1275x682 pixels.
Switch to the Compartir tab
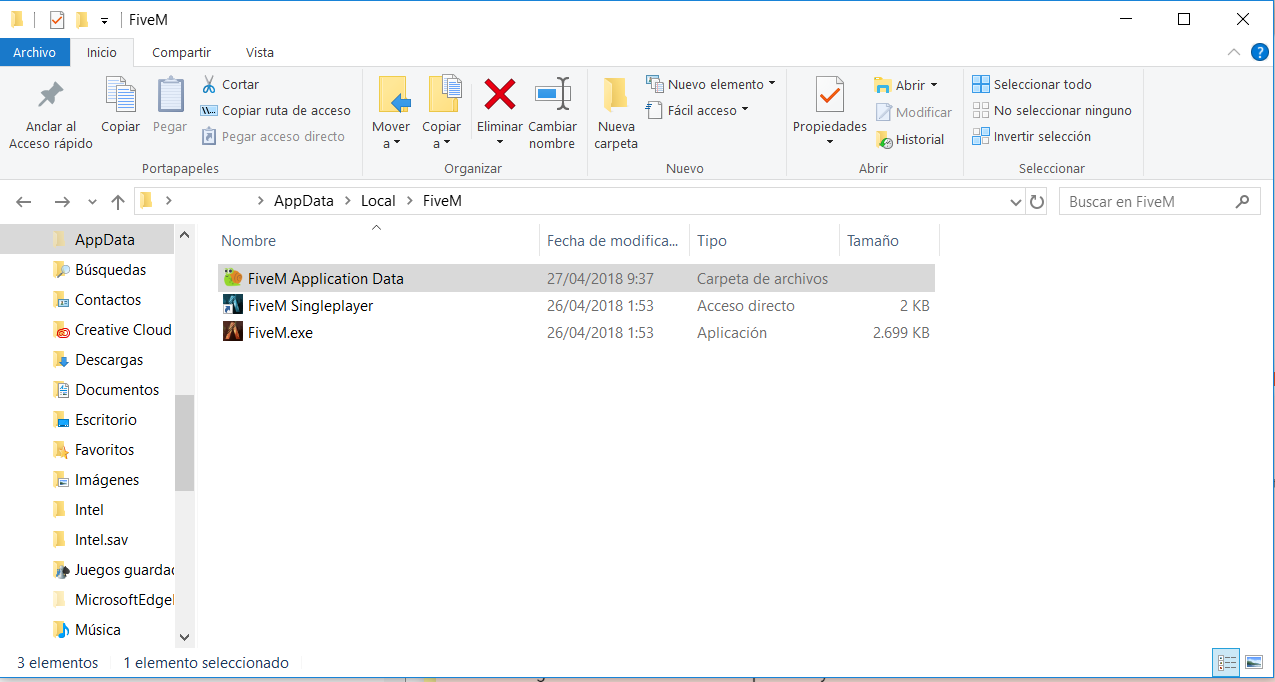tap(181, 52)
